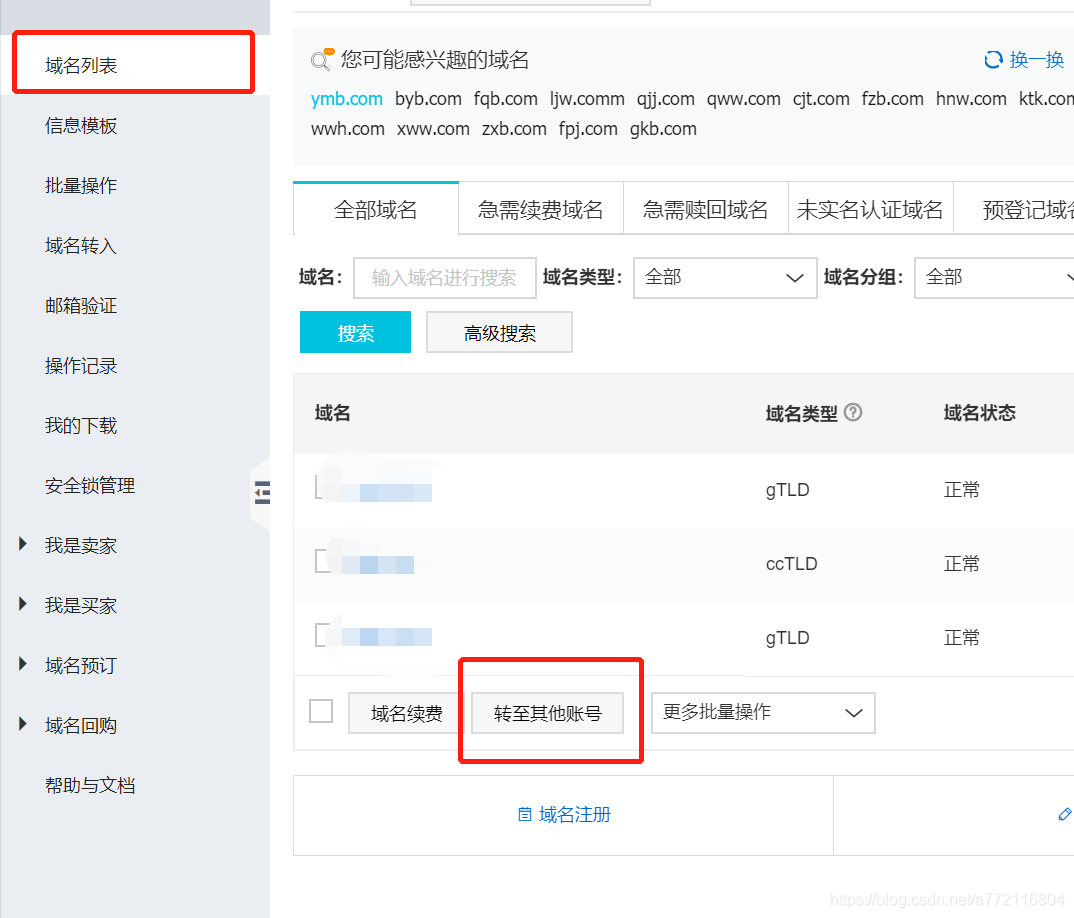Tick the checkbox of the last gTLD domain row
Image resolution: width=1074 pixels, height=918 pixels.
321,634
